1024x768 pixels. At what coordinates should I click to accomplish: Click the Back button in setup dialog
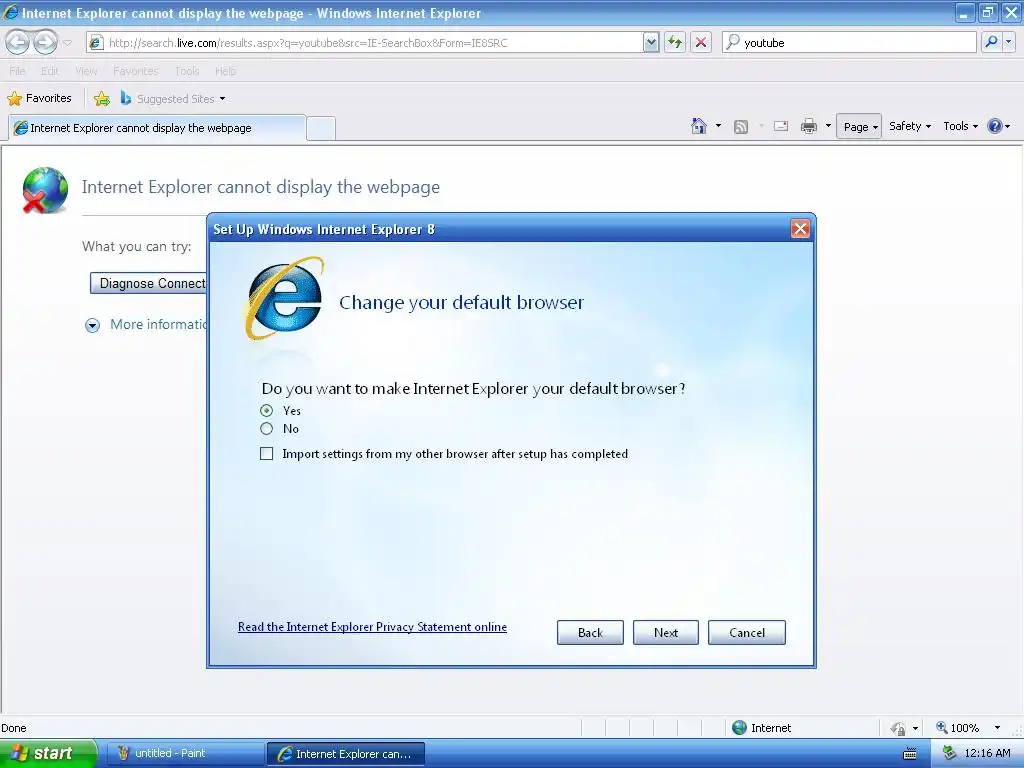pos(590,632)
